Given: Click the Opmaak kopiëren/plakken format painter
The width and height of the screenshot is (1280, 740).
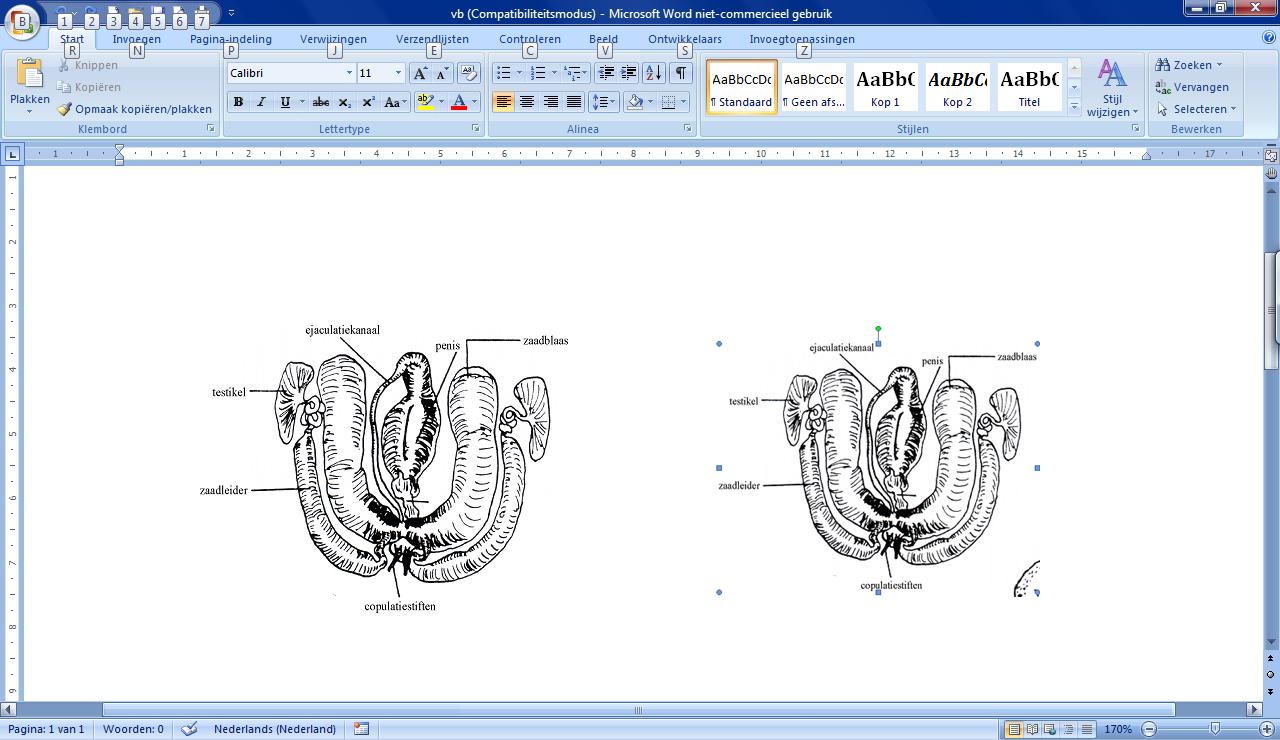Looking at the screenshot, I should click(134, 109).
